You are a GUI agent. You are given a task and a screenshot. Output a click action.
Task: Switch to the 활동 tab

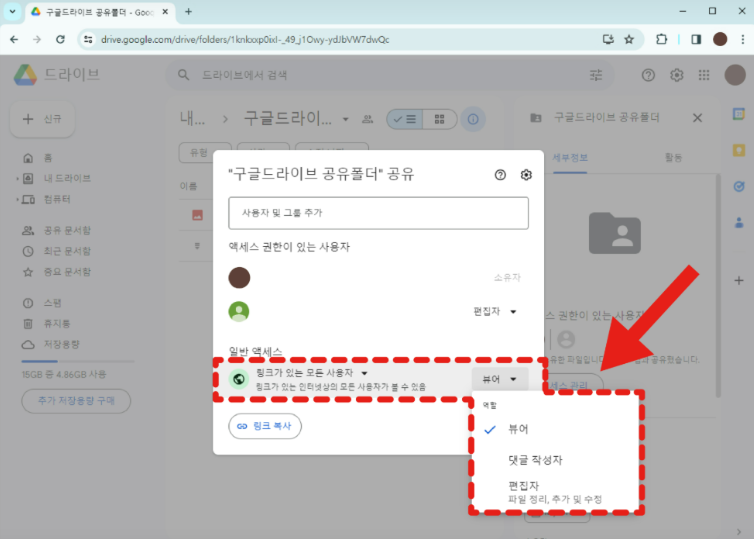(673, 158)
